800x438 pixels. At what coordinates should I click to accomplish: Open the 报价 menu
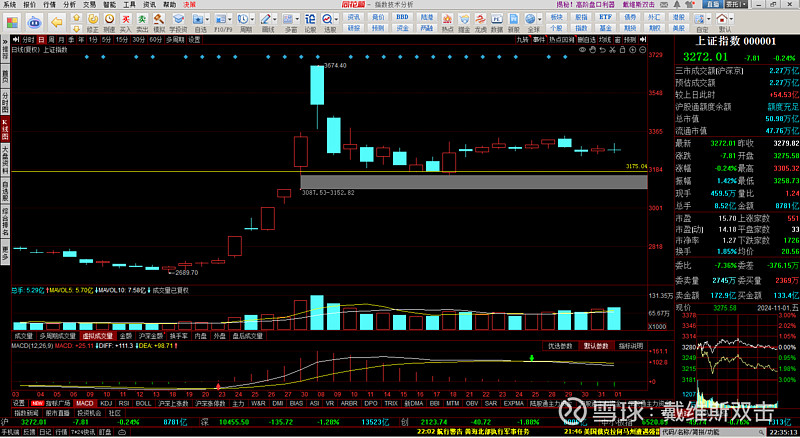30,5
